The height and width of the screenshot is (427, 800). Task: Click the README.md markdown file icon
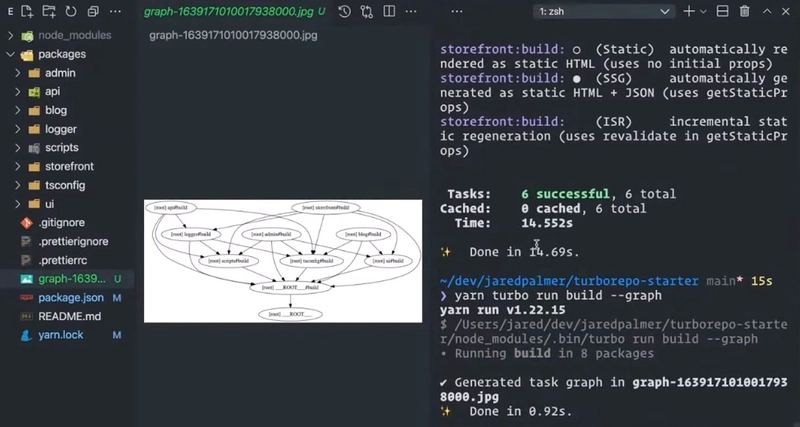point(27,316)
